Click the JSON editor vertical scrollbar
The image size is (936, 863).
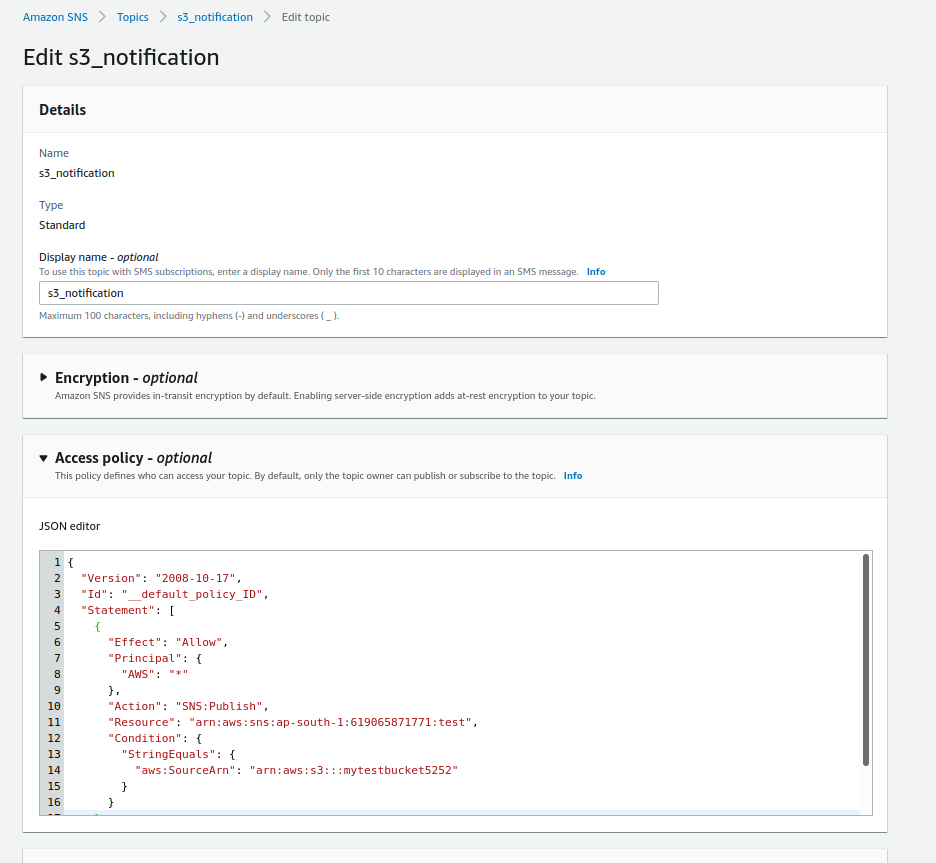tap(866, 660)
